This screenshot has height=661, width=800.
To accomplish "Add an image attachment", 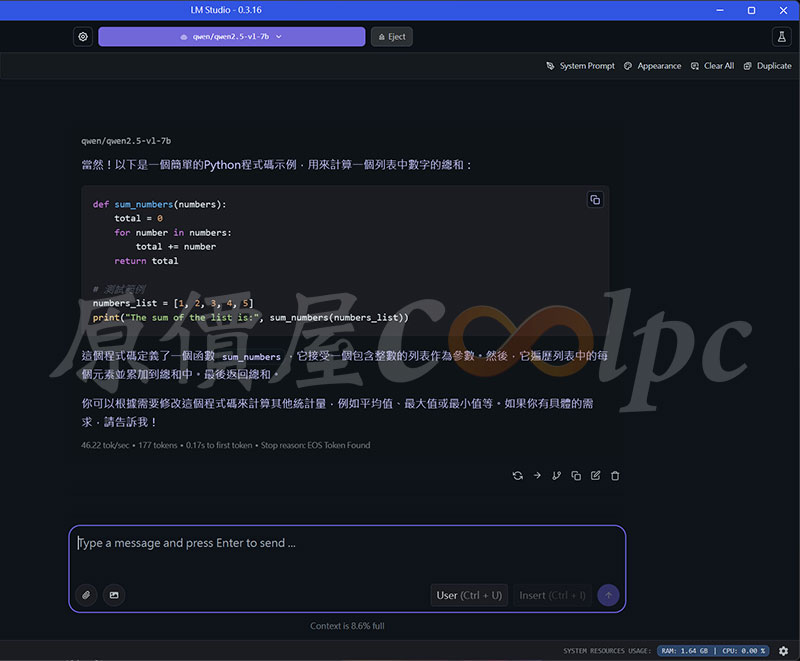I will (114, 595).
